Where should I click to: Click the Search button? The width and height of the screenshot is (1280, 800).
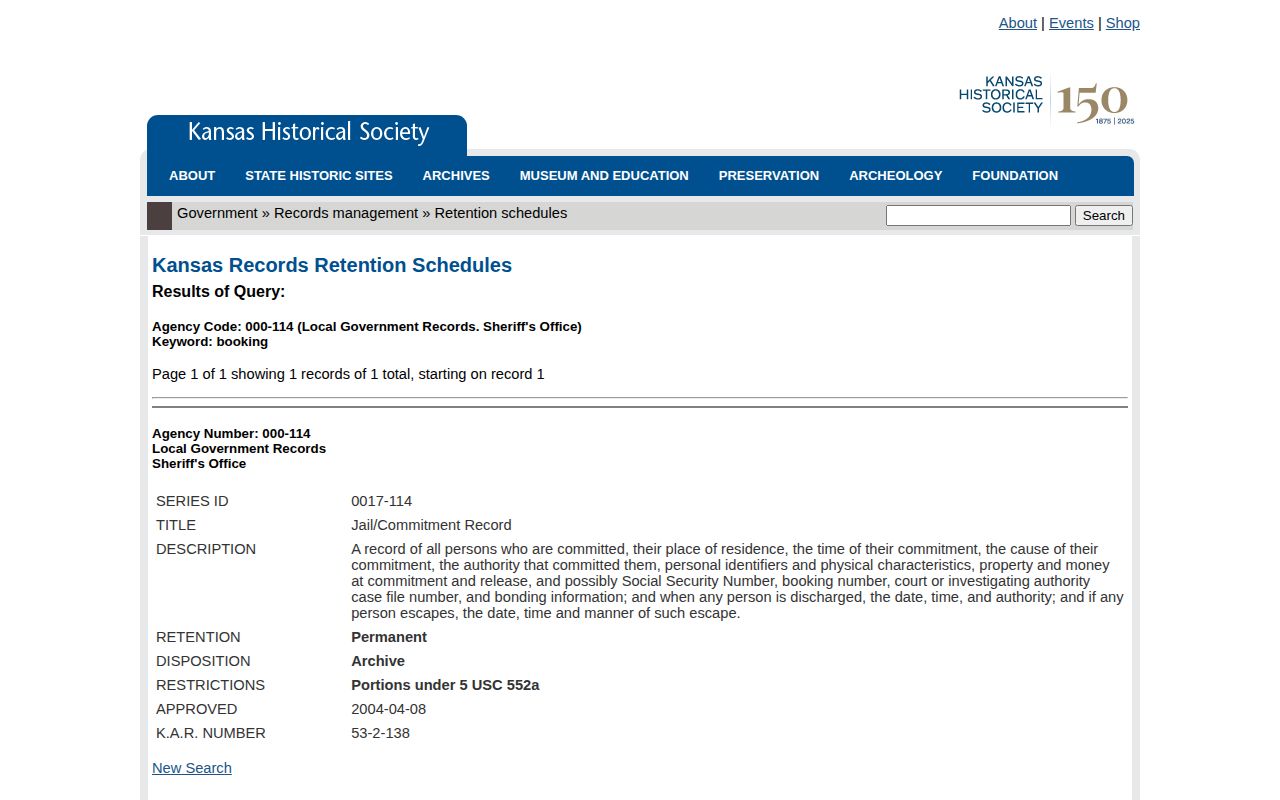coord(1104,215)
